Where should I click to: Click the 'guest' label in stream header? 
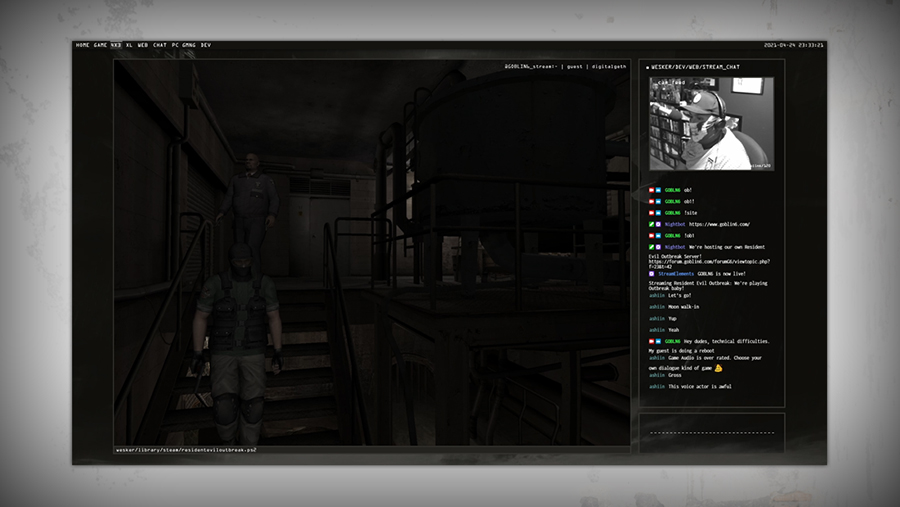pyautogui.click(x=575, y=67)
